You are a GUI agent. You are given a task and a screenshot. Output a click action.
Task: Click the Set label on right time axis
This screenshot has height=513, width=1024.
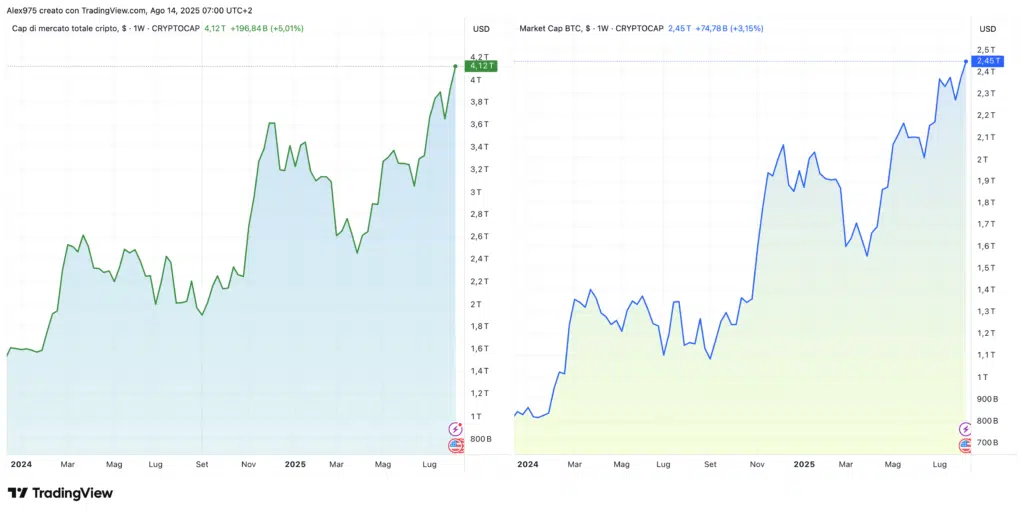pos(710,465)
